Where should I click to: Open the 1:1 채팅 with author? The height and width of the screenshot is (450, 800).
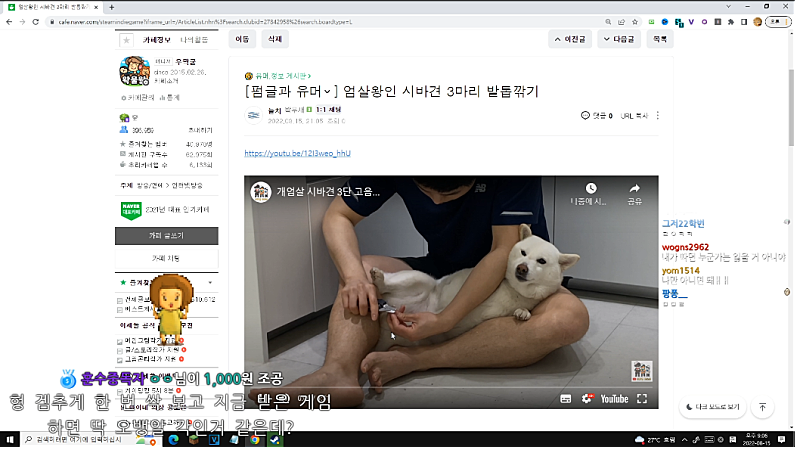point(329,110)
